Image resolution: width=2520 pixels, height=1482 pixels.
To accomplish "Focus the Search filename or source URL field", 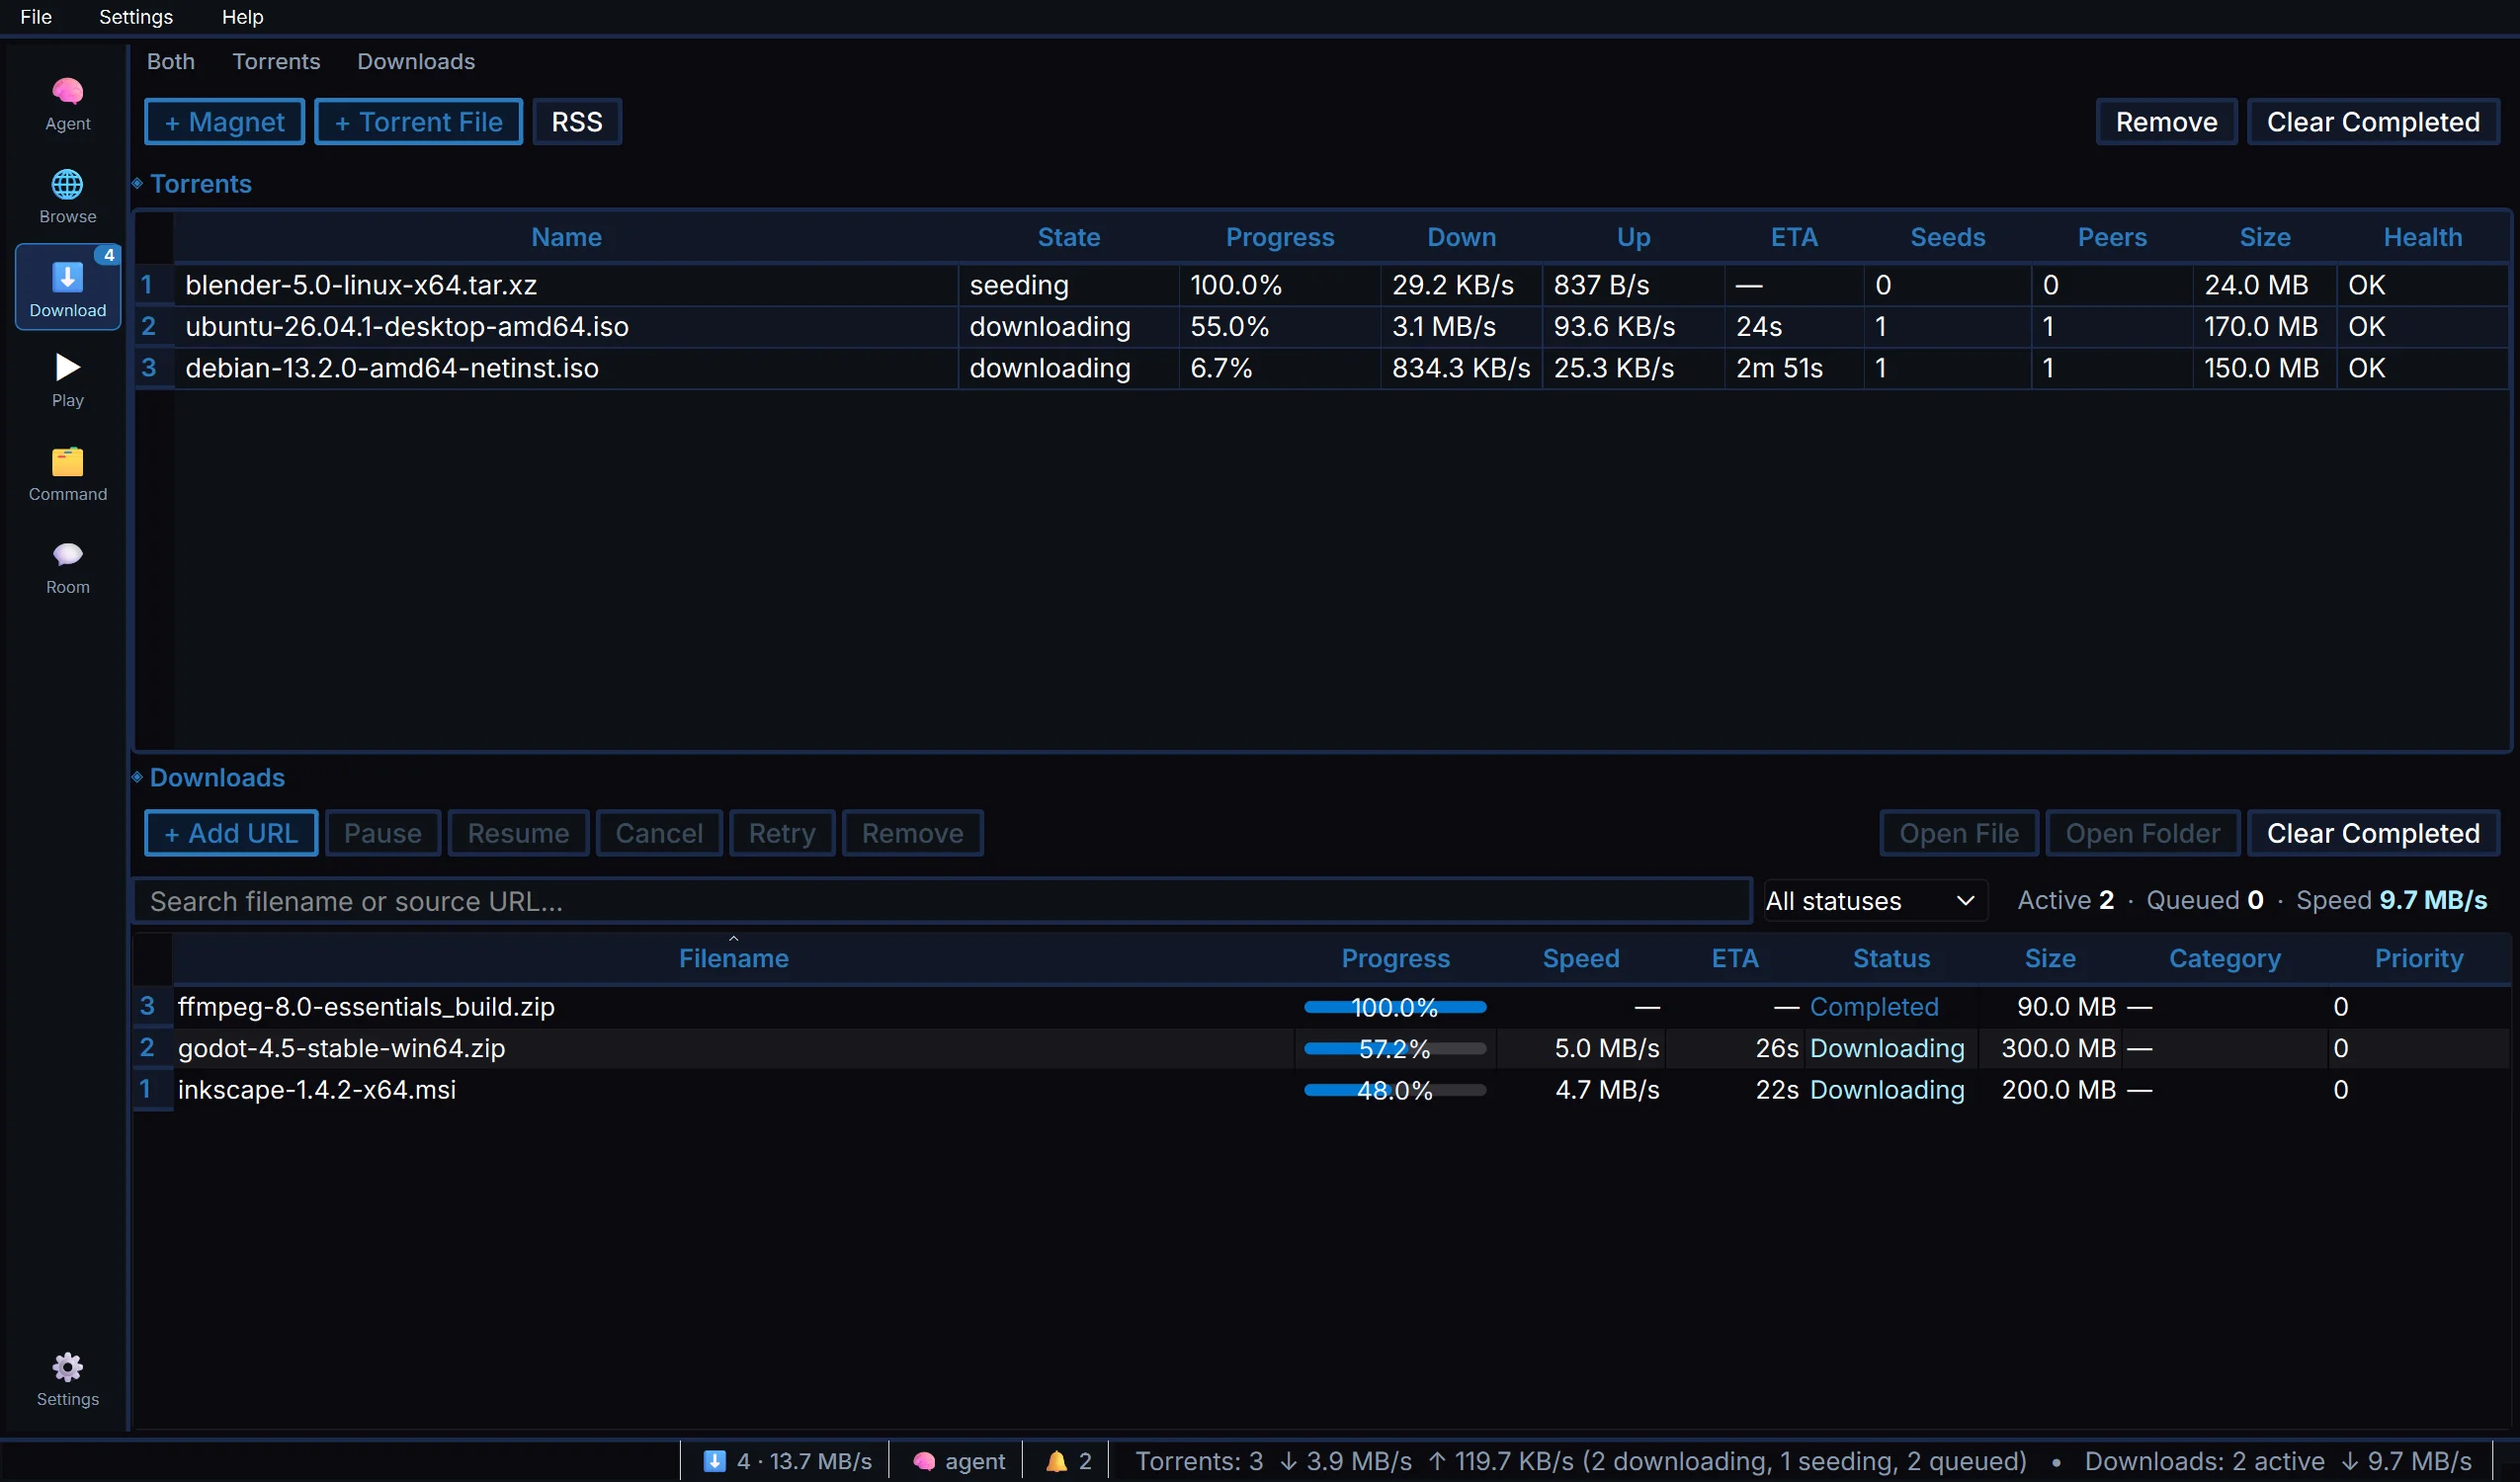I will [942, 901].
